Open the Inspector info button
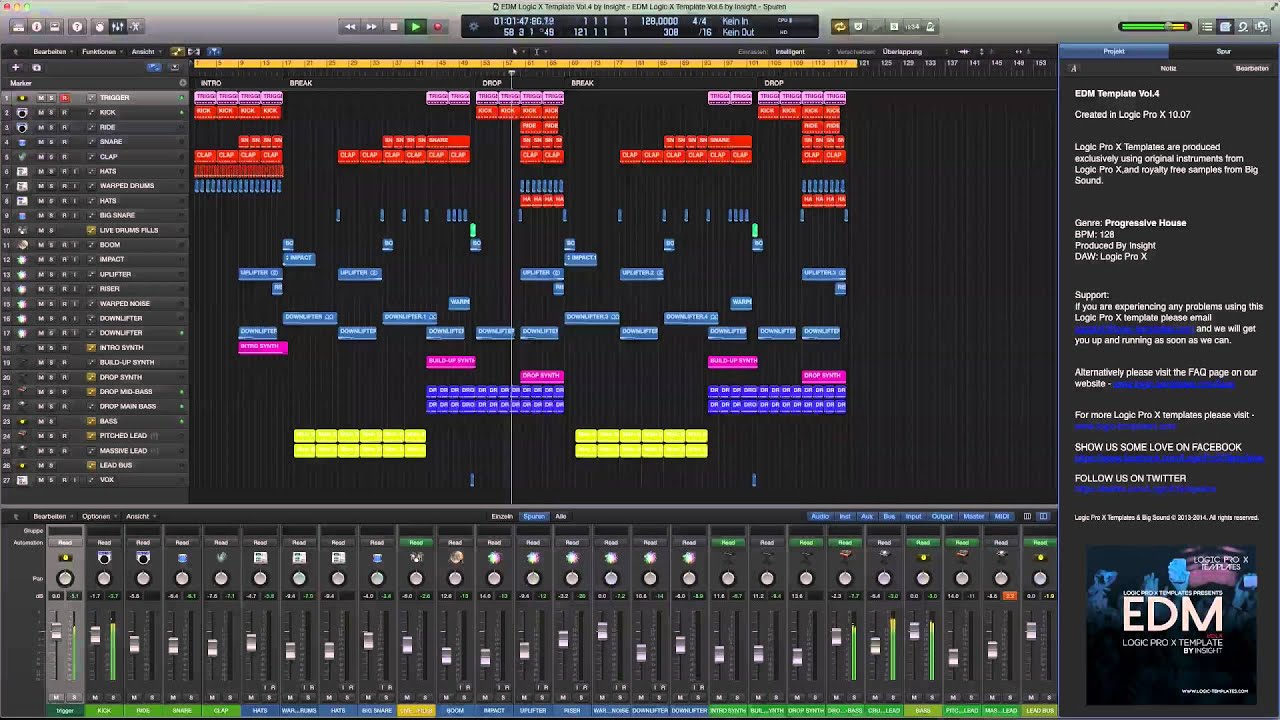This screenshot has width=1280, height=720. (37, 27)
